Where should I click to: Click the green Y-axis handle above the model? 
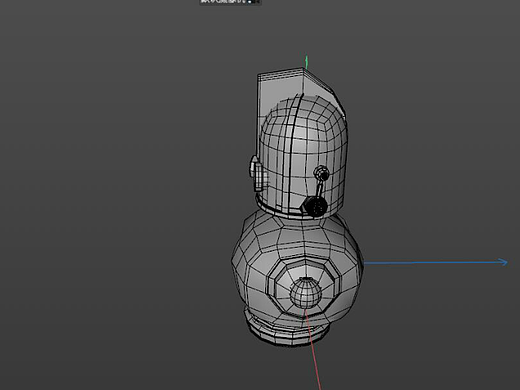[306, 62]
